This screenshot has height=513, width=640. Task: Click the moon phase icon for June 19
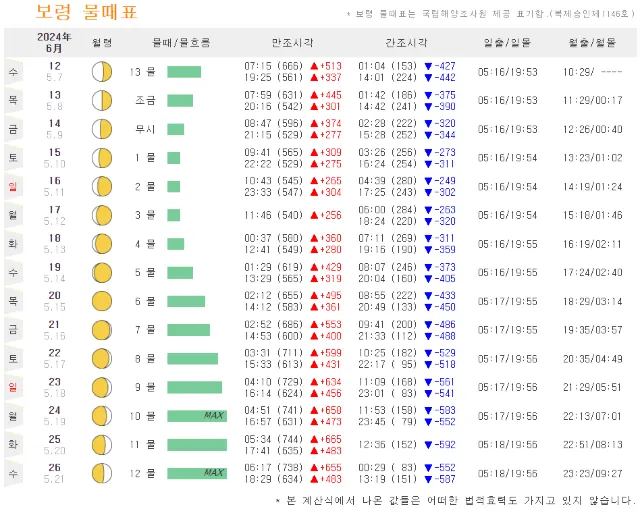click(101, 272)
